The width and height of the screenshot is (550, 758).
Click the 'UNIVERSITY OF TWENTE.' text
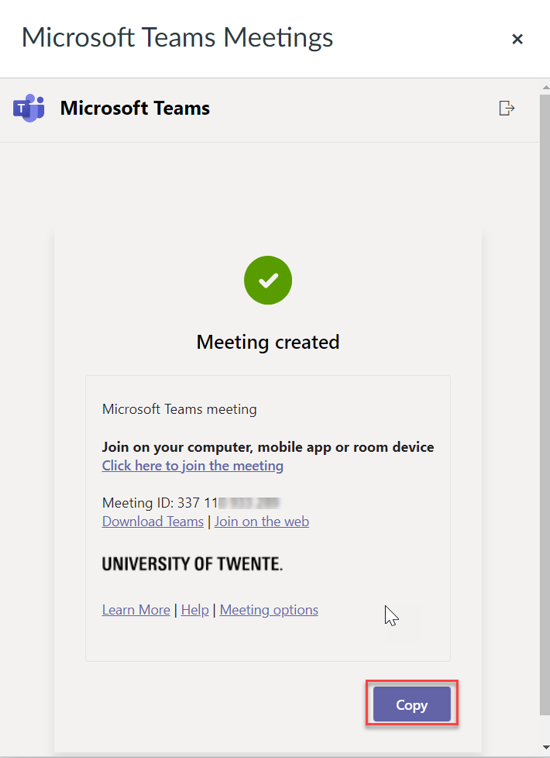pyautogui.click(x=192, y=564)
